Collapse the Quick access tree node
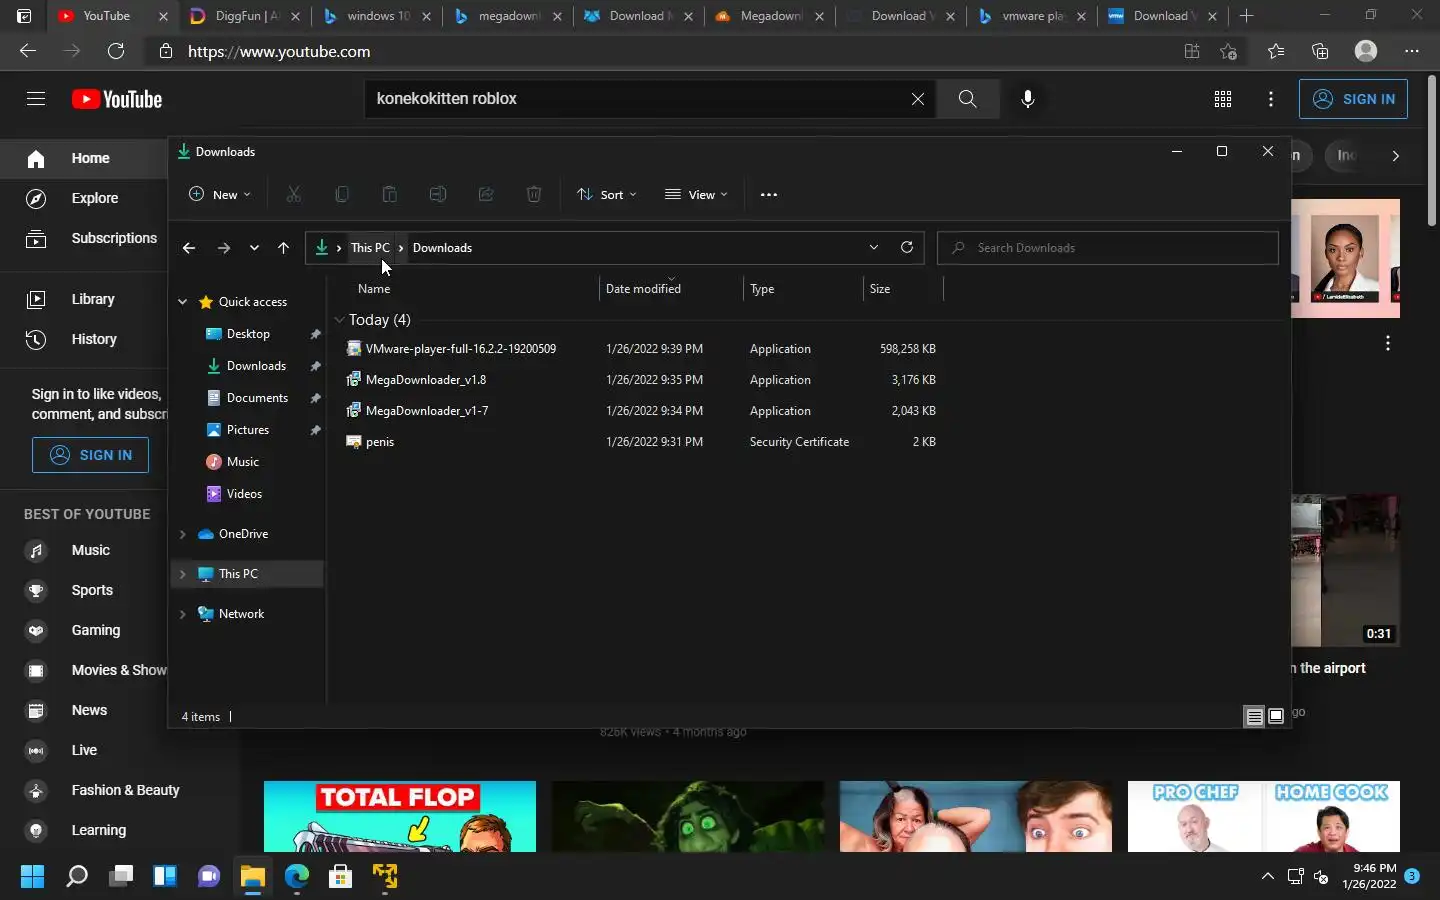The width and height of the screenshot is (1440, 900). tap(183, 302)
